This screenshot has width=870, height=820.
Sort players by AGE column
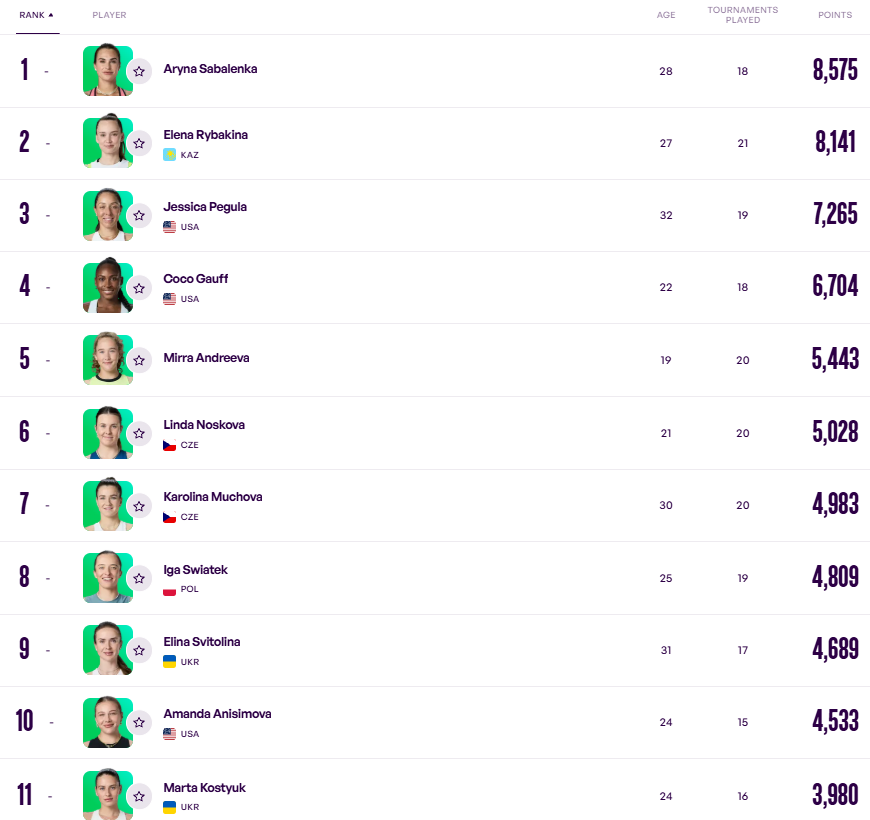(x=666, y=15)
